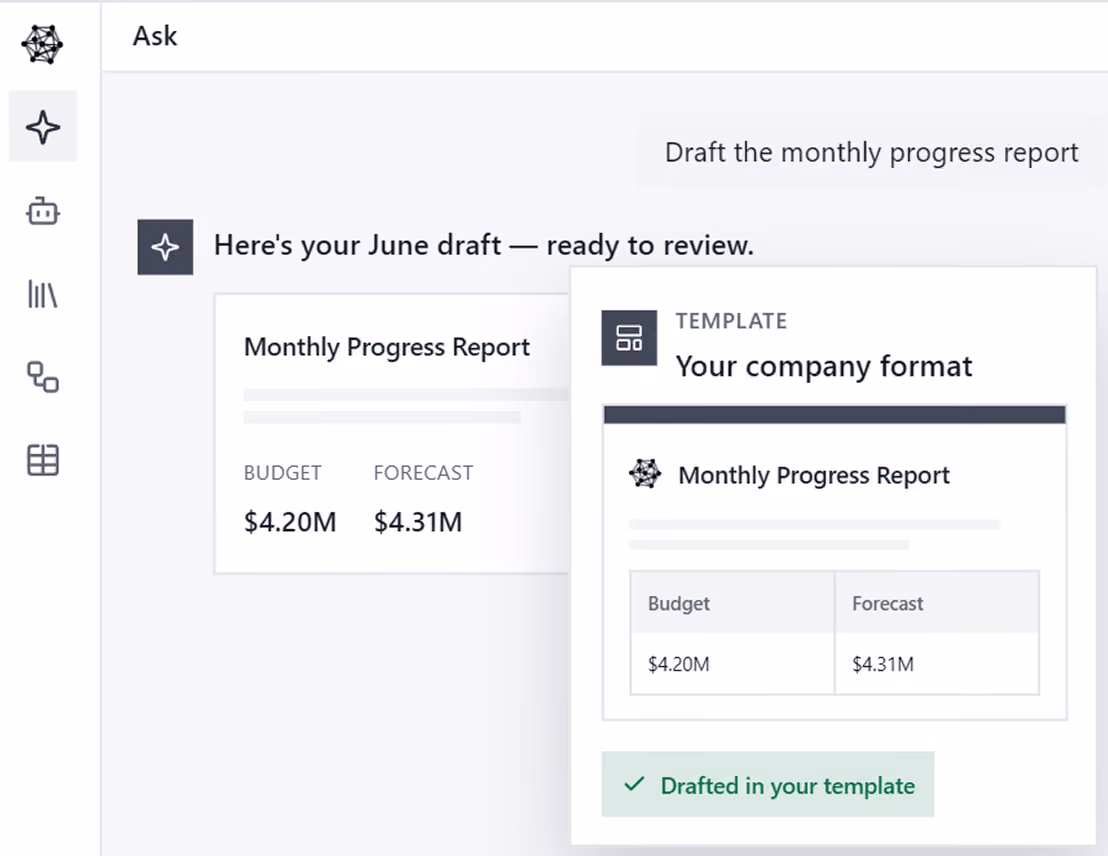Open the robot agents icon in sidebar

(x=42, y=211)
